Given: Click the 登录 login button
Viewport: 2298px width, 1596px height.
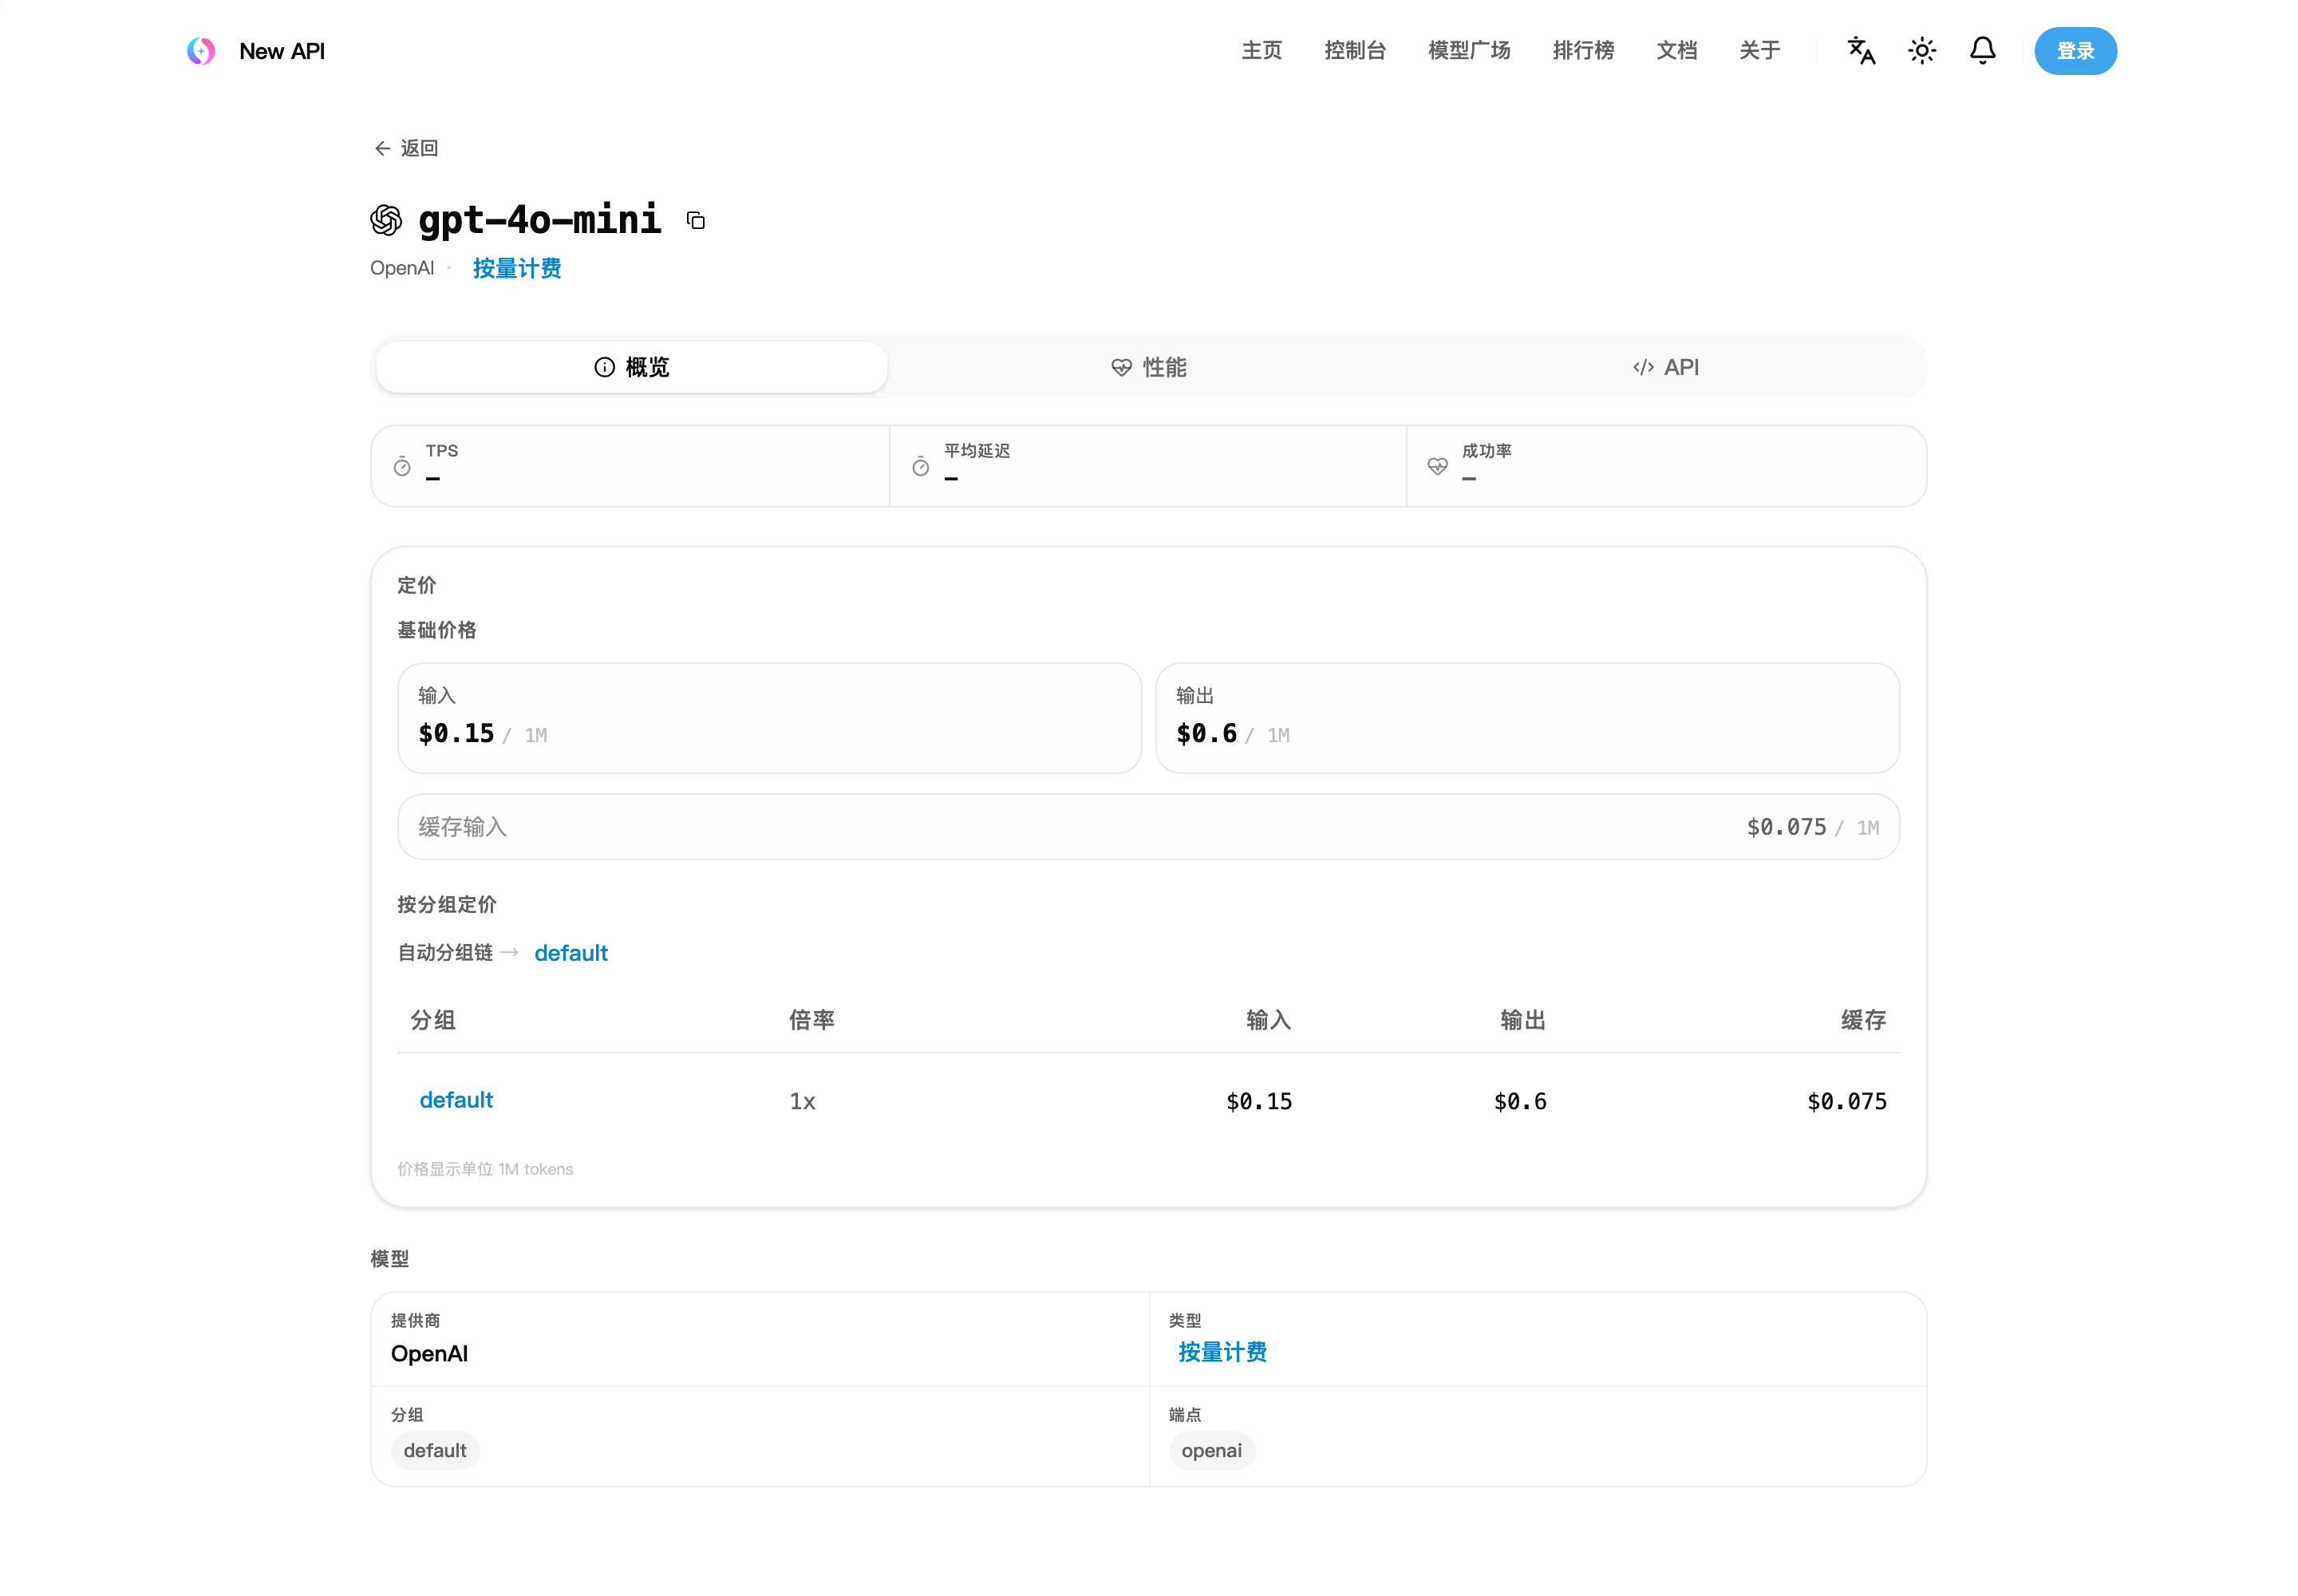Looking at the screenshot, I should pos(2075,51).
